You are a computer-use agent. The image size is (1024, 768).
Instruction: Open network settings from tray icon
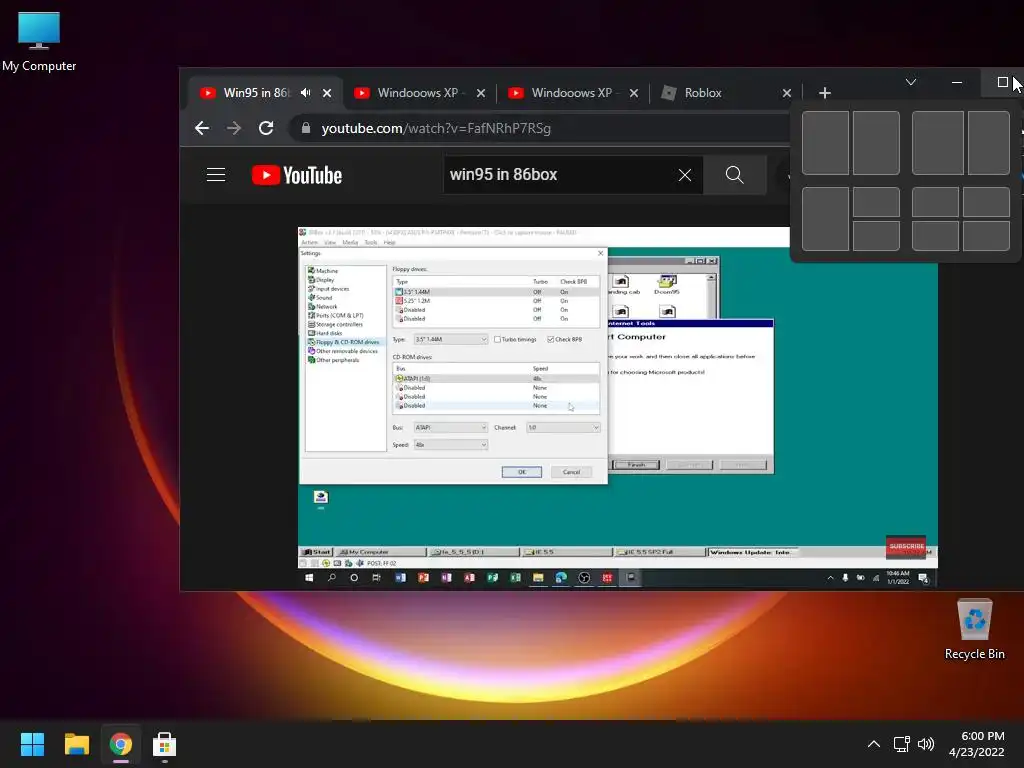tap(902, 744)
